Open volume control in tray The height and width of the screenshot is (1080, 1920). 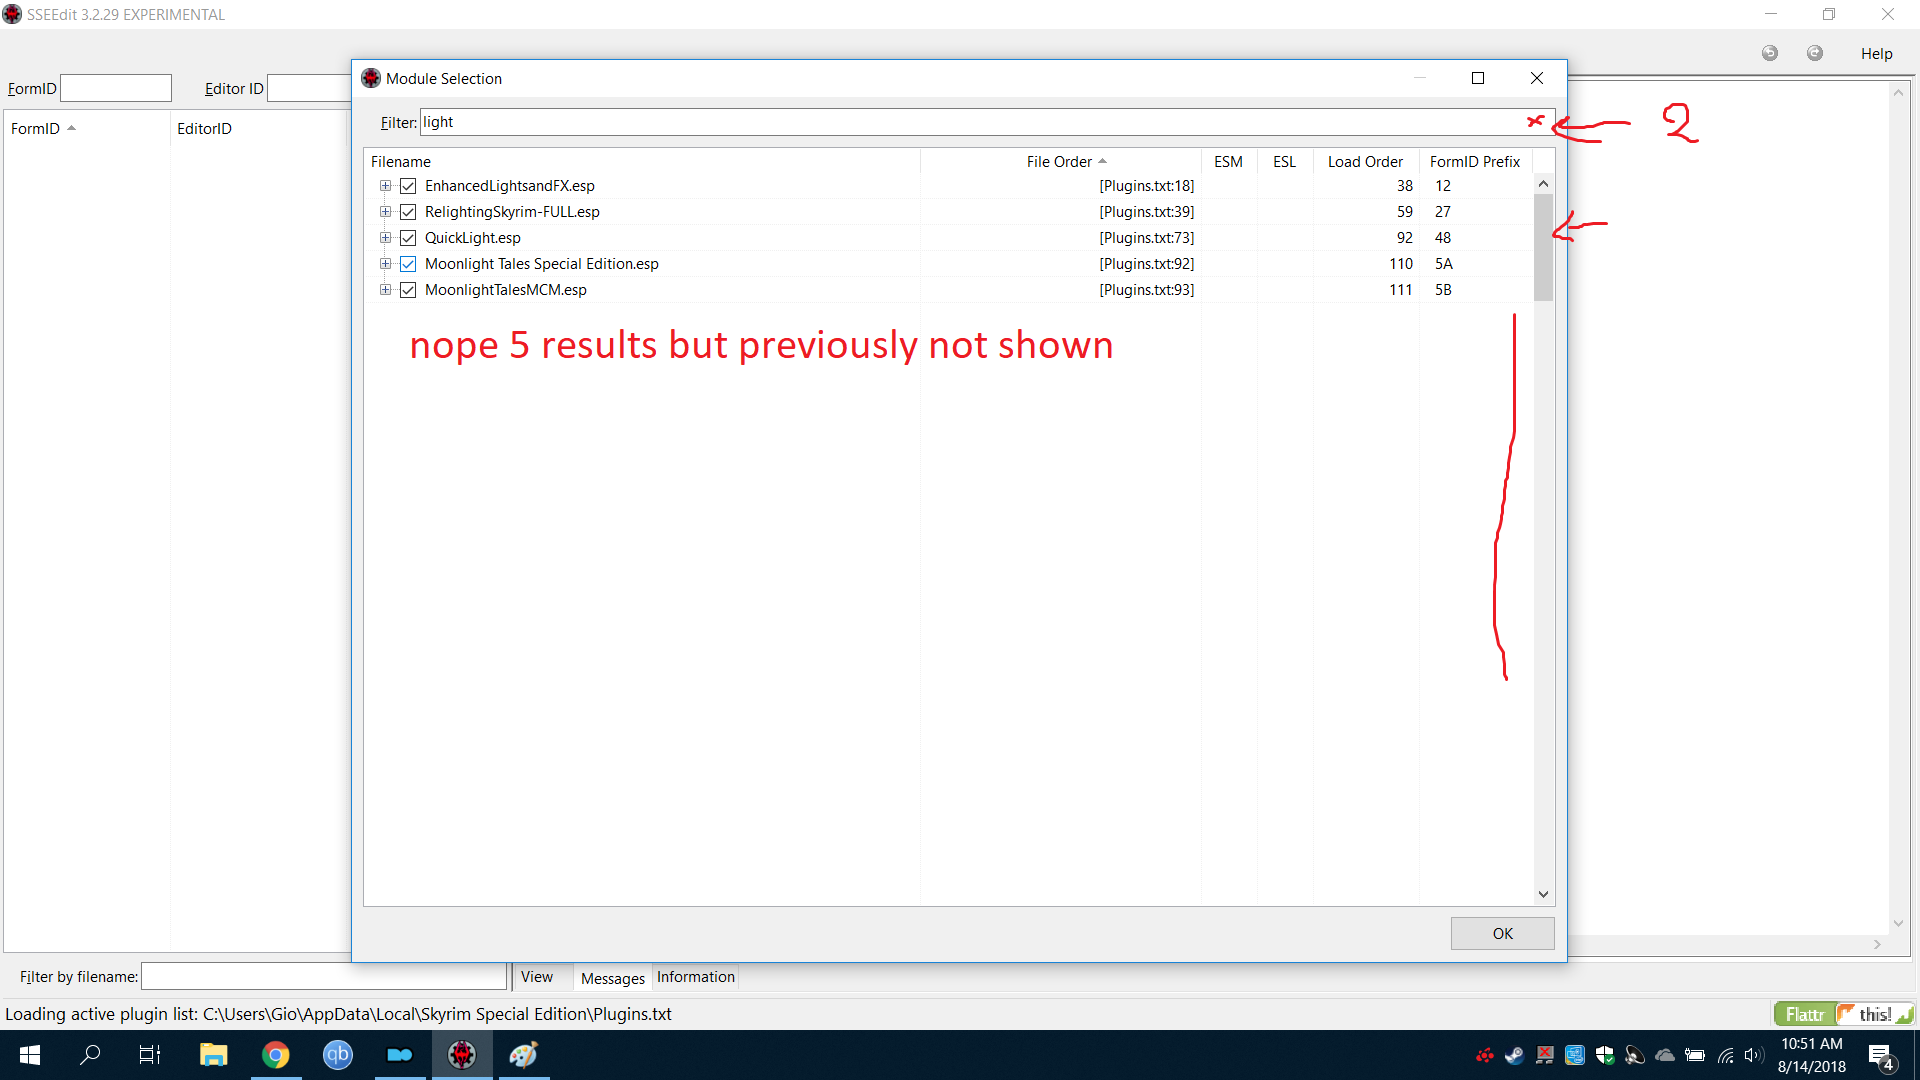[x=1754, y=1055]
